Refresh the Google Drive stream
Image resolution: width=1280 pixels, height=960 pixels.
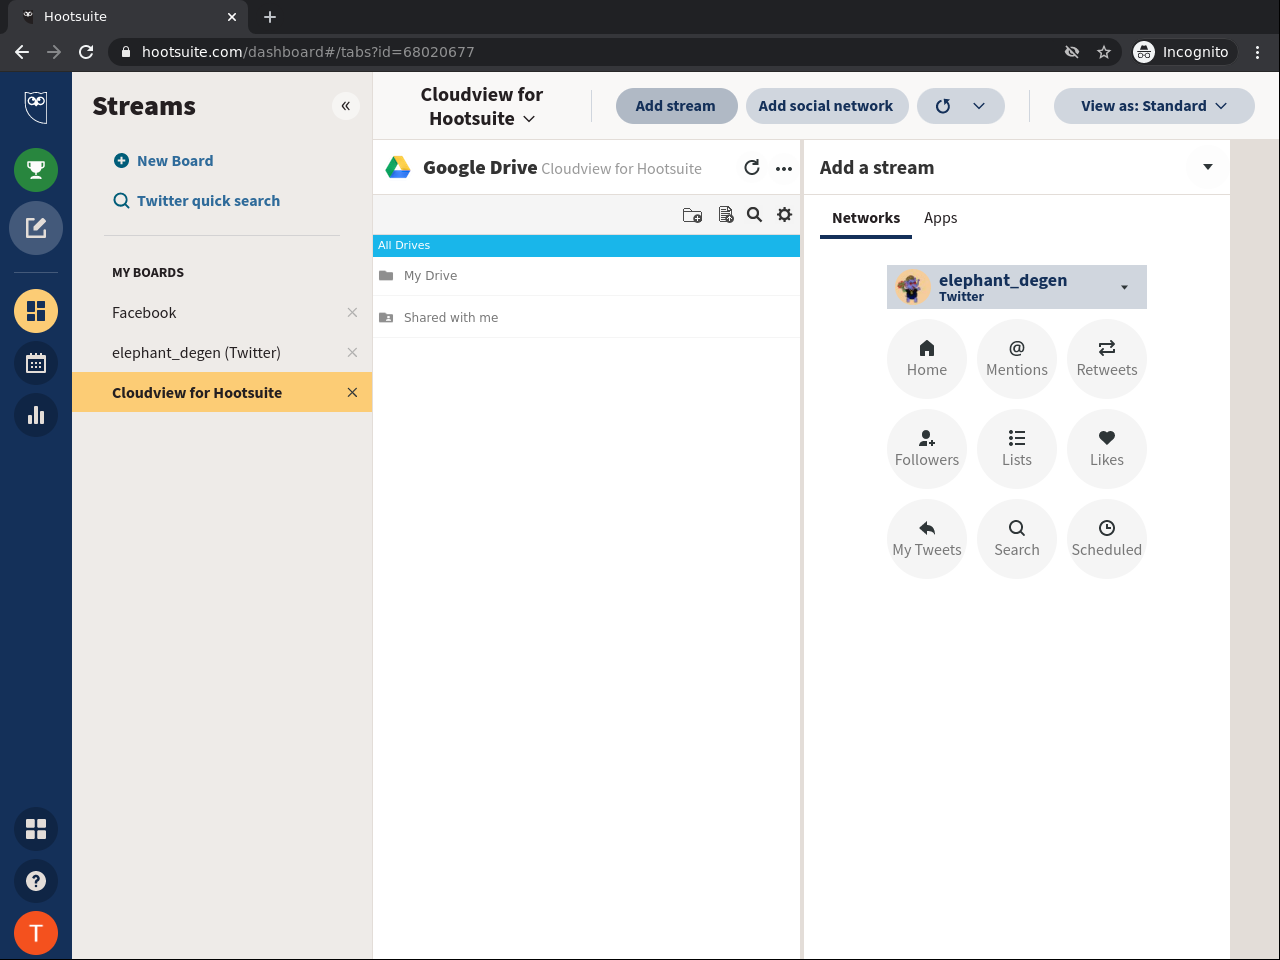752,168
